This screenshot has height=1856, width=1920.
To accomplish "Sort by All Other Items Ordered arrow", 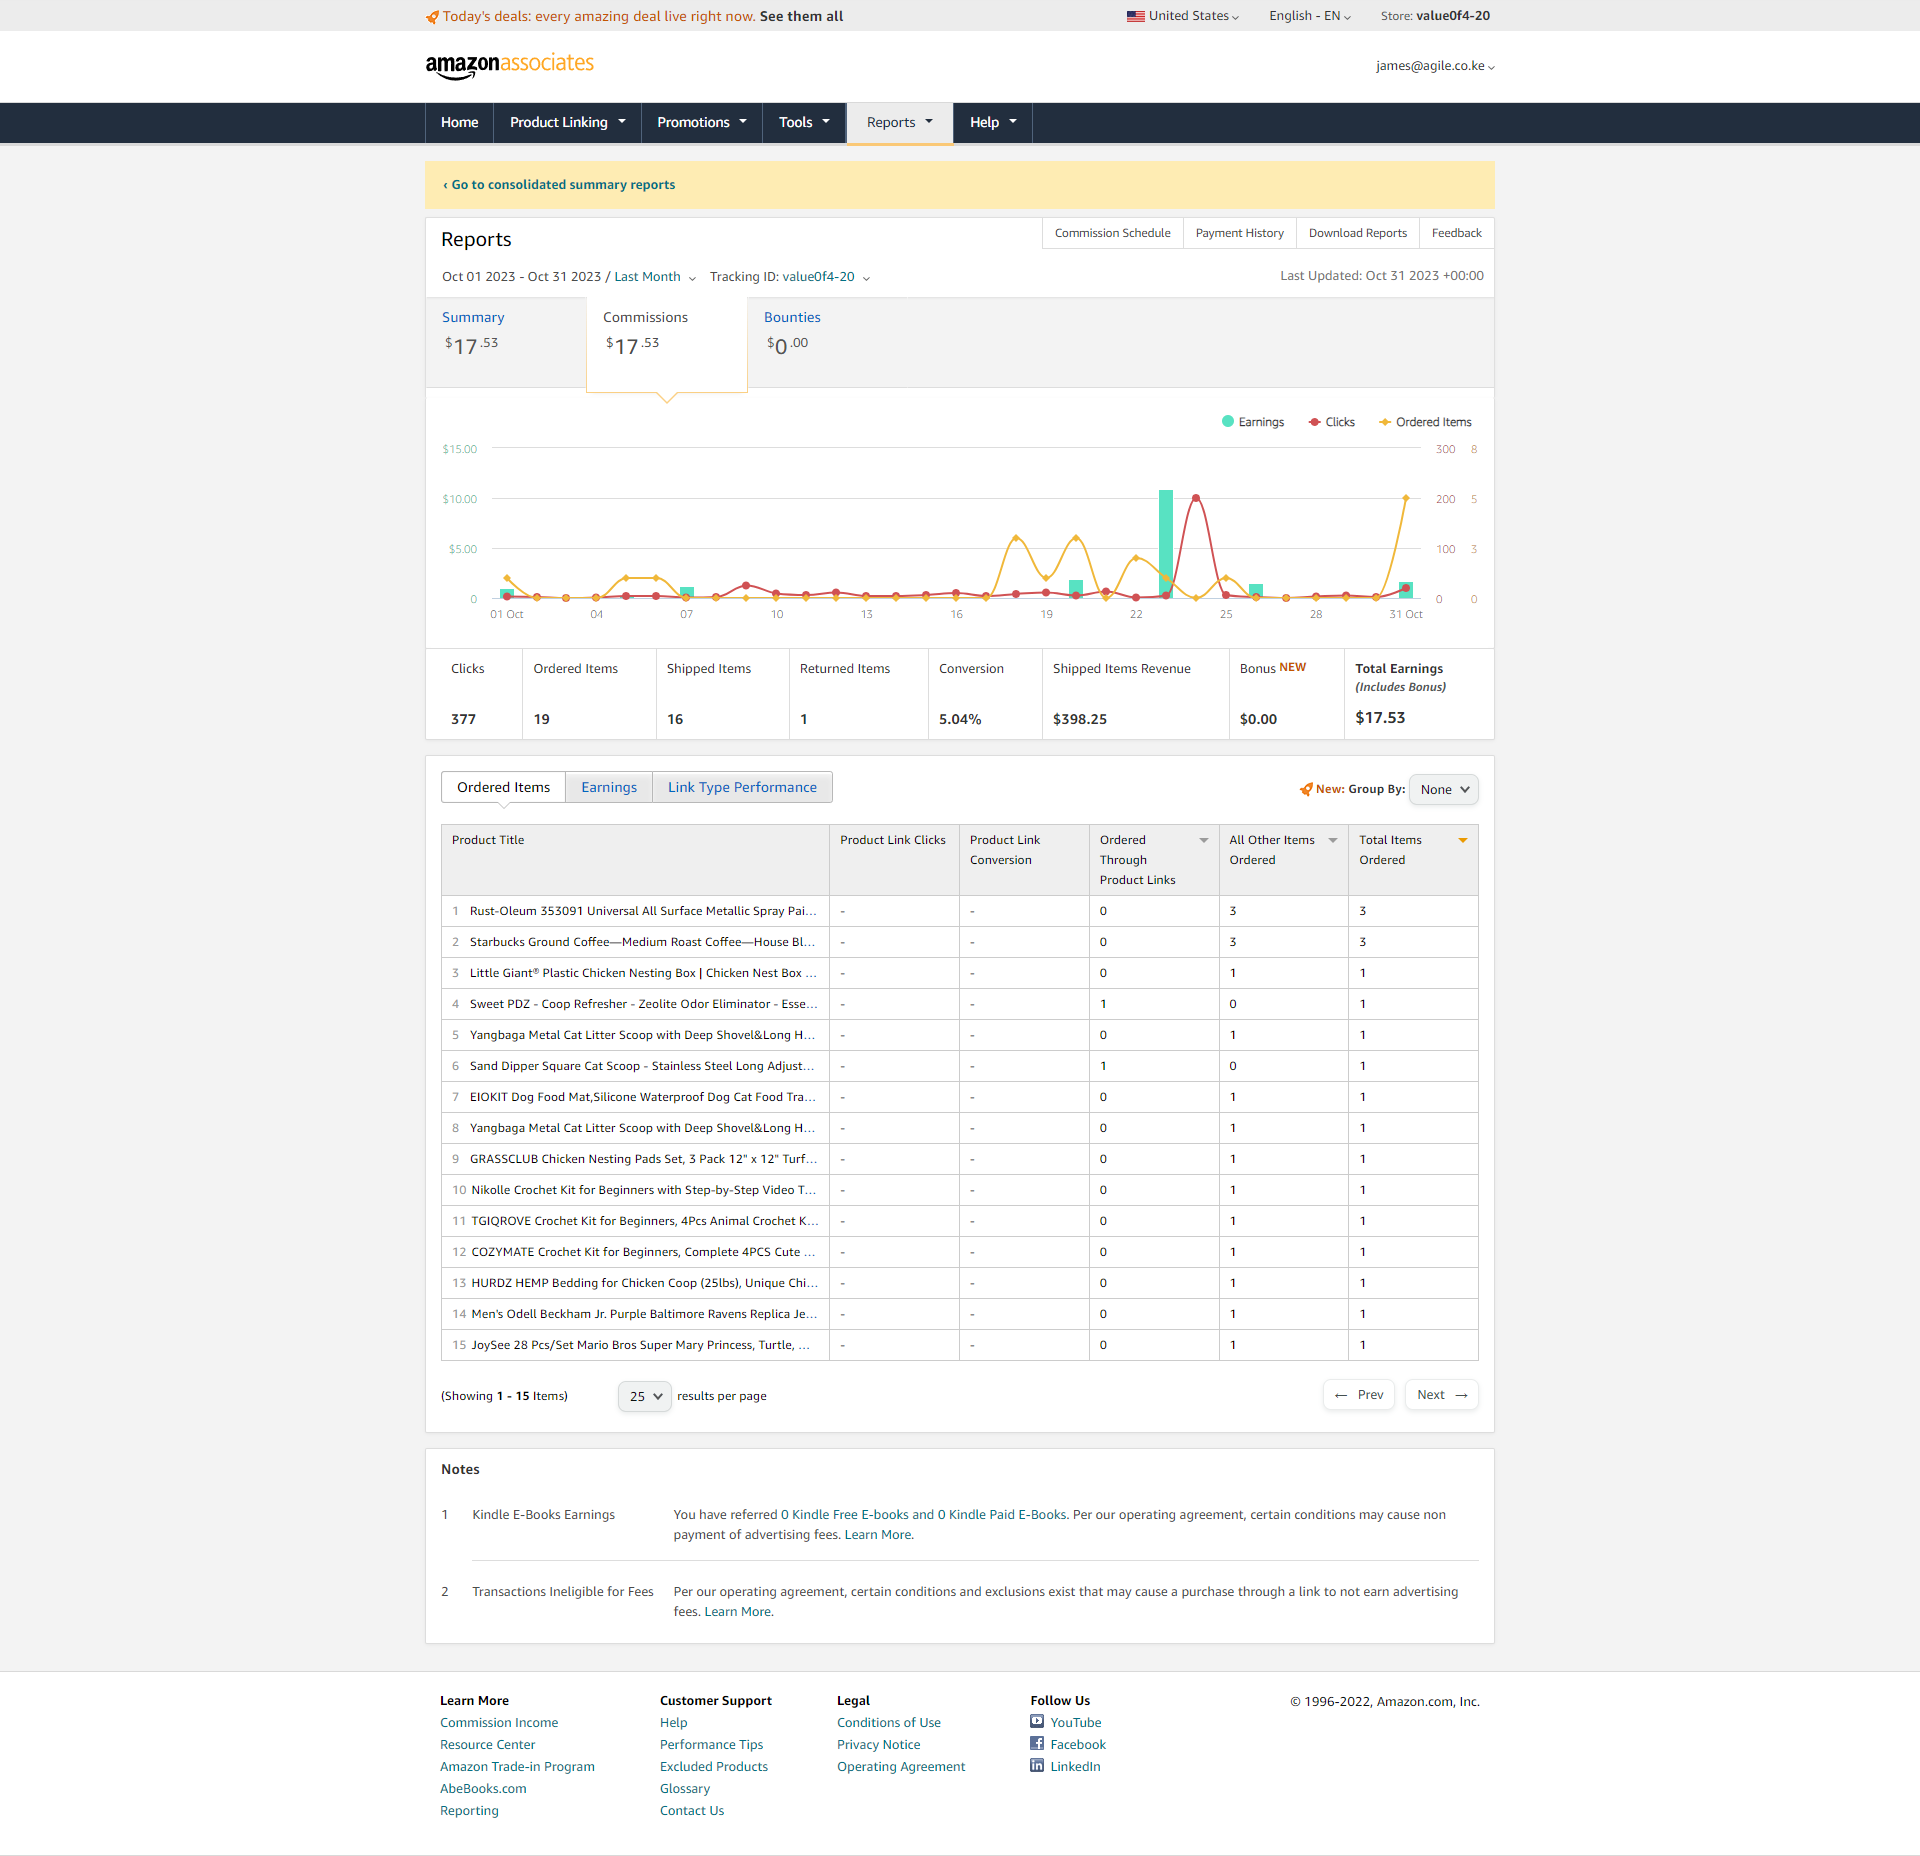I will coord(1333,840).
